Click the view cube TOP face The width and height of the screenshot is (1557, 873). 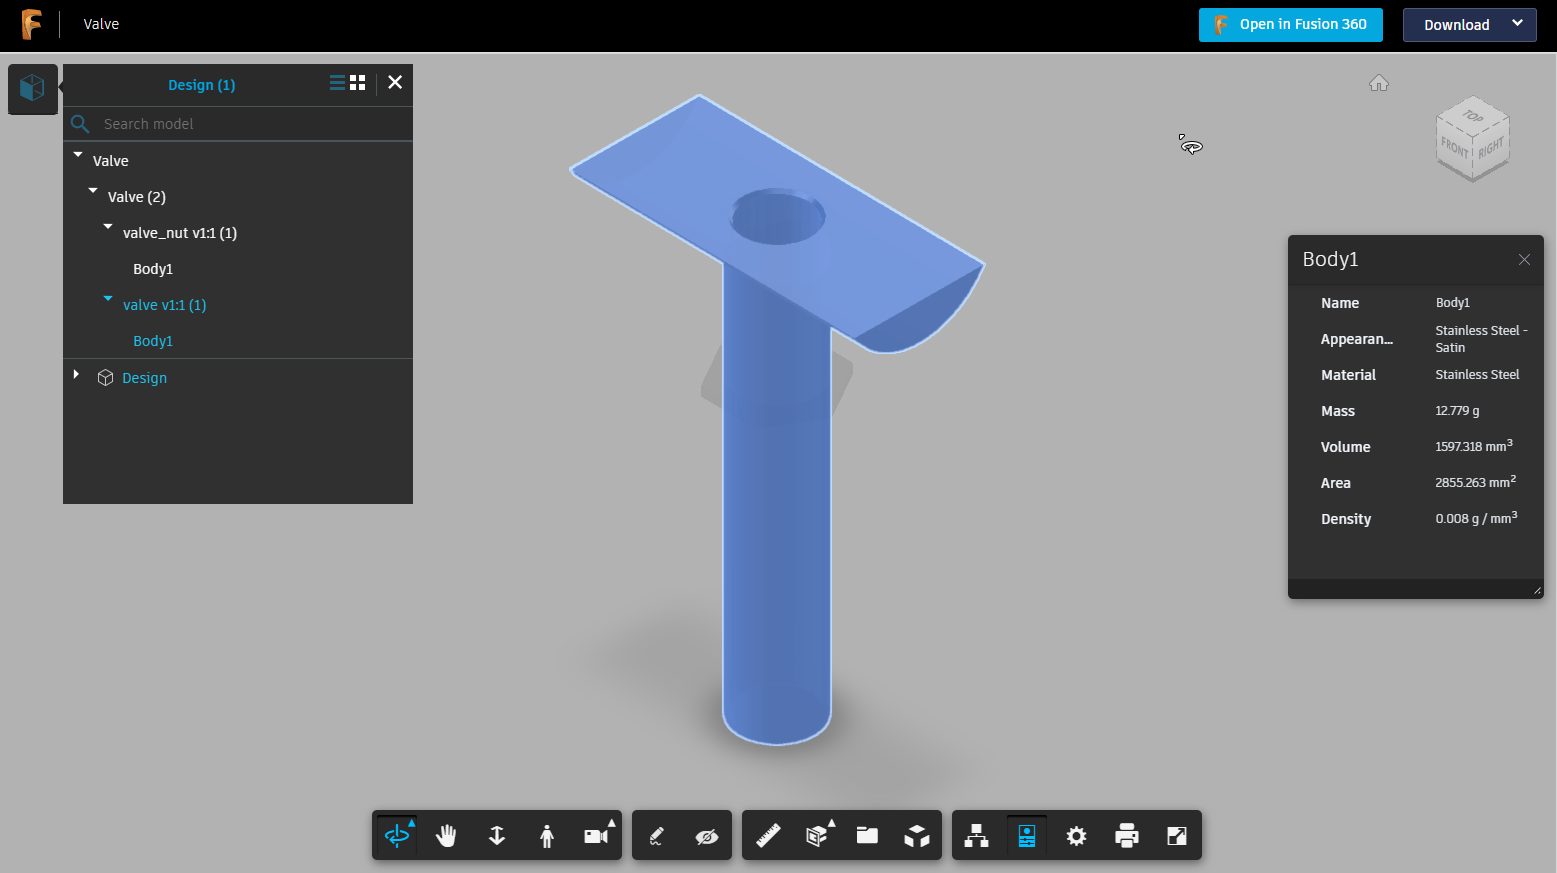click(x=1473, y=116)
